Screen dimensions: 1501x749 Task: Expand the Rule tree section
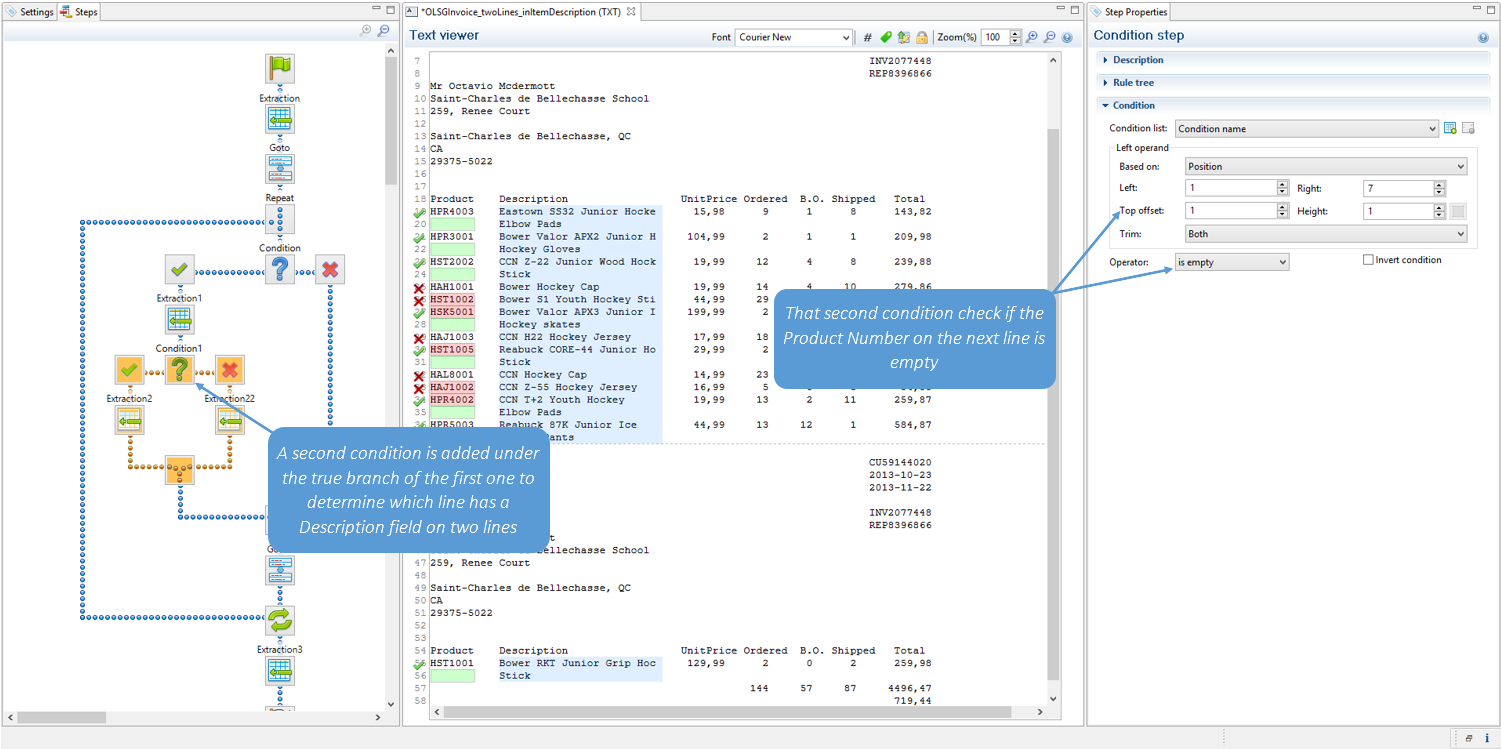[x=1133, y=83]
